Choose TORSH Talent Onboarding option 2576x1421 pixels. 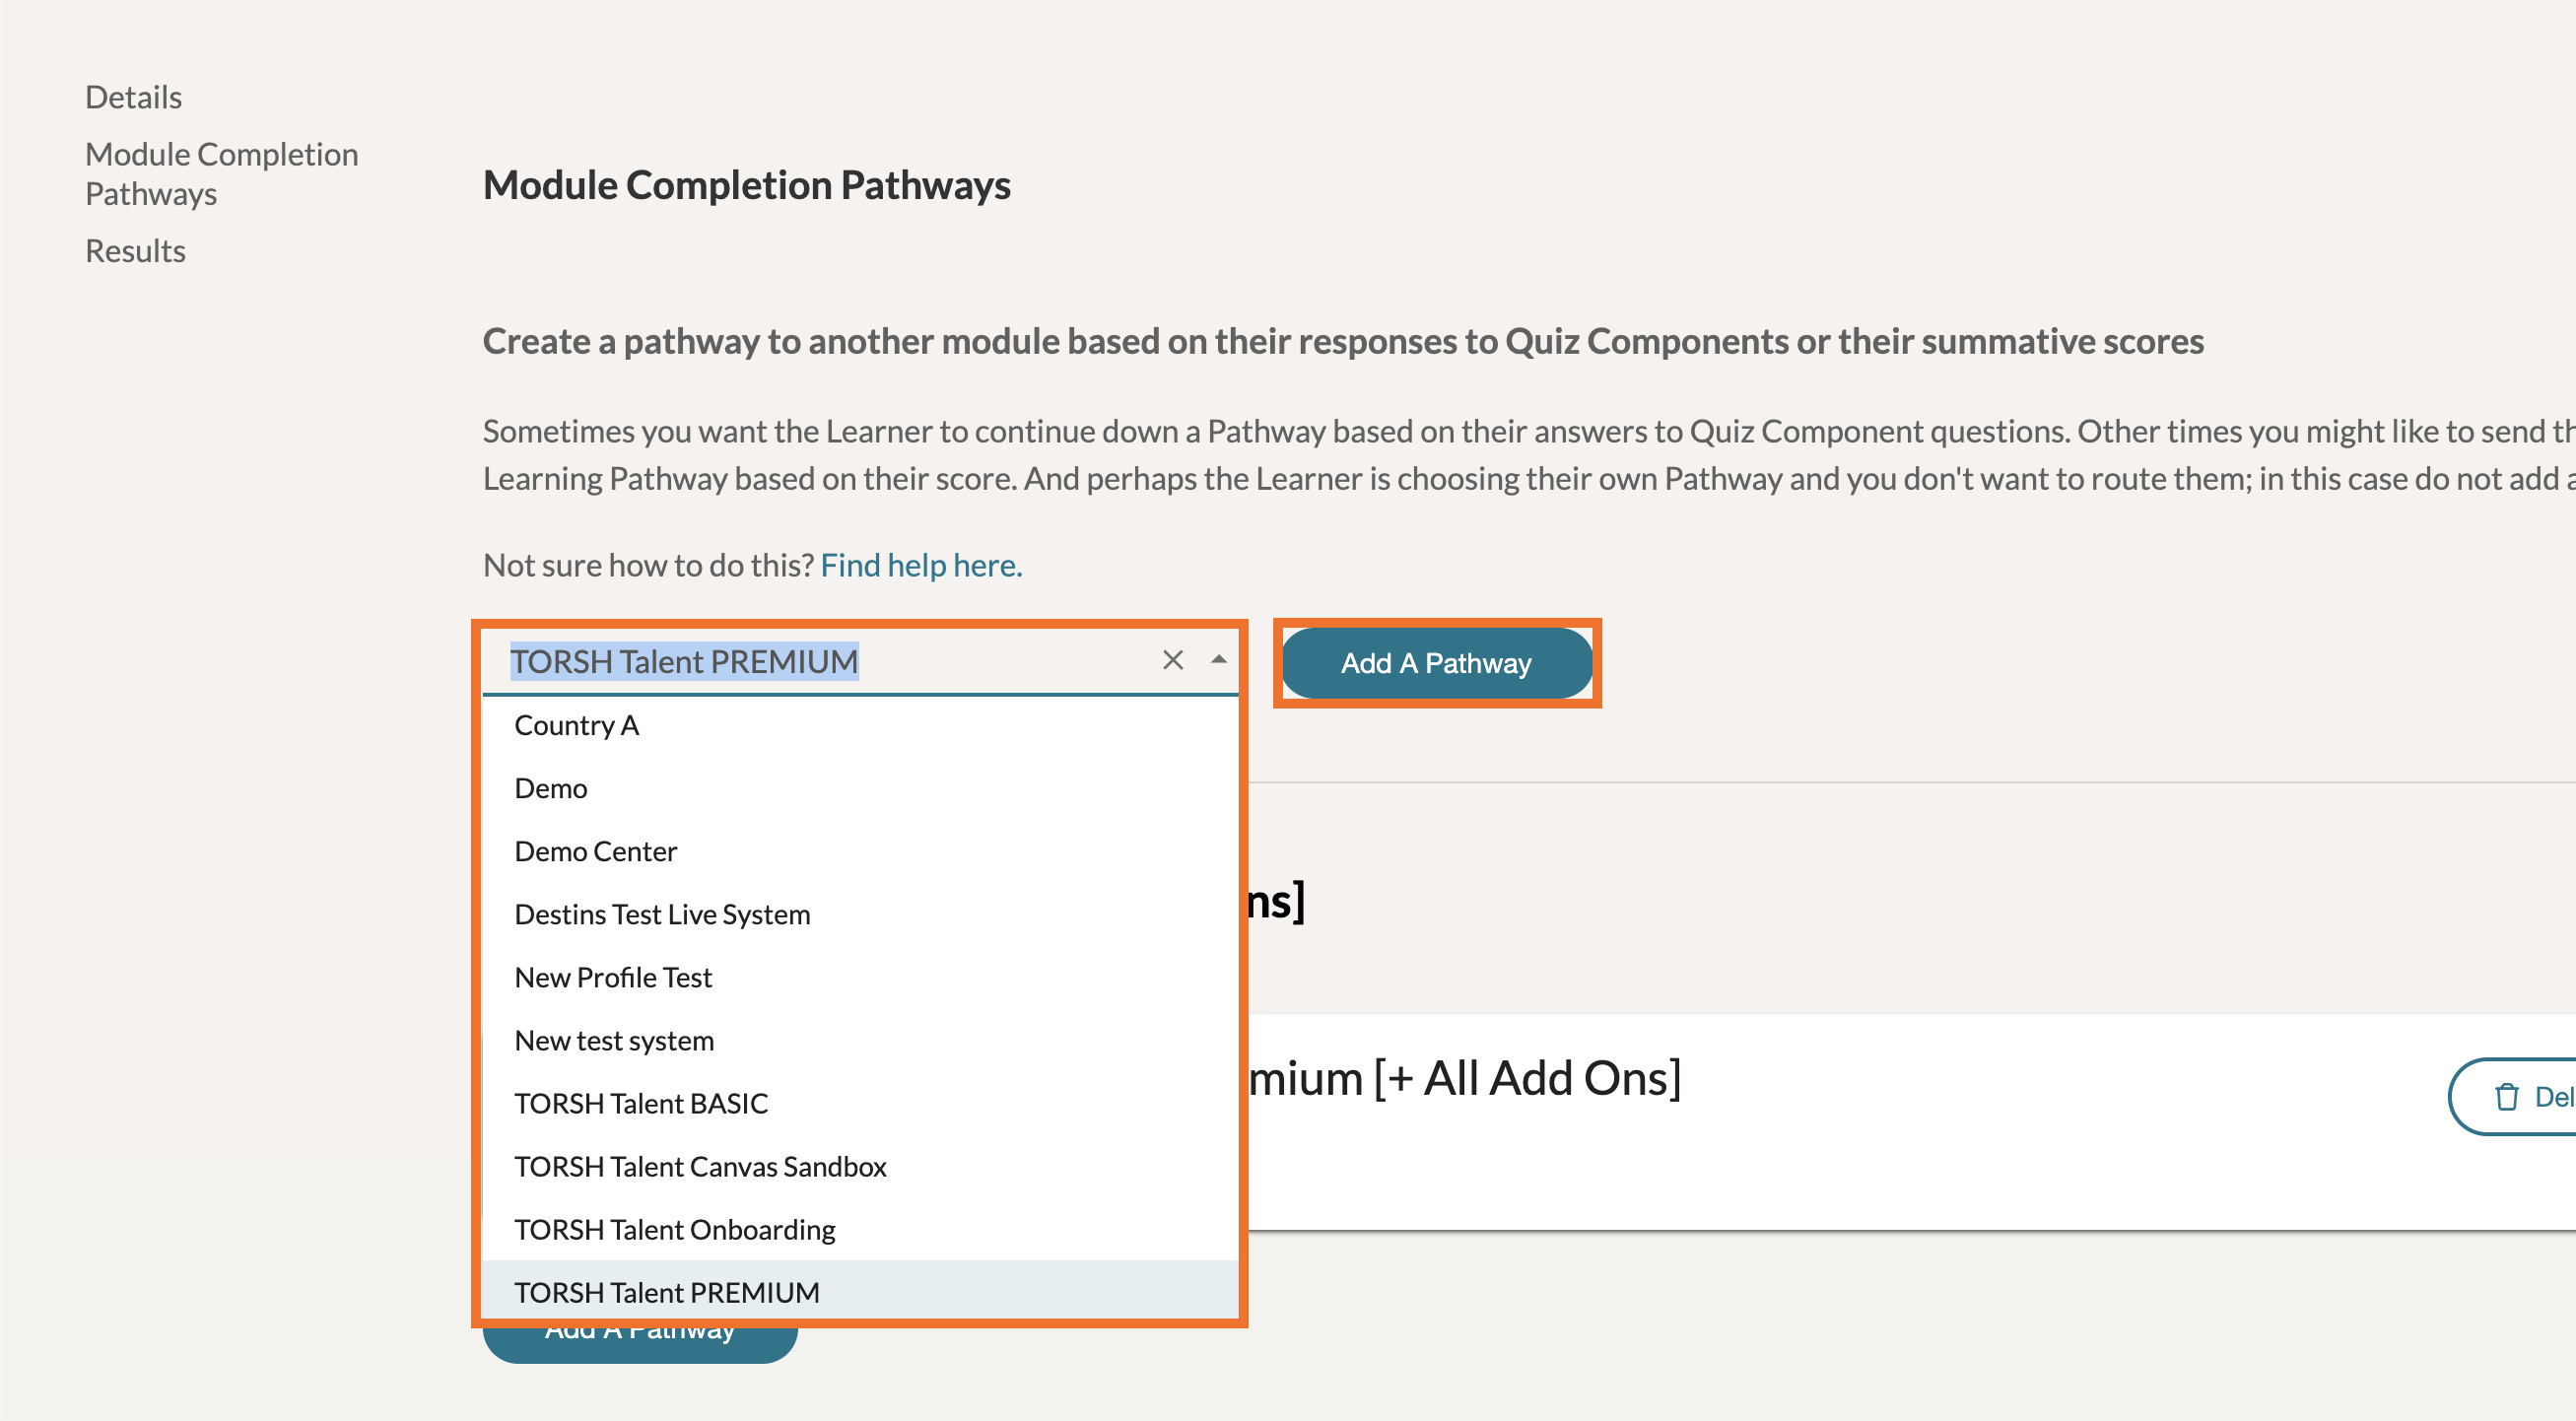point(675,1229)
